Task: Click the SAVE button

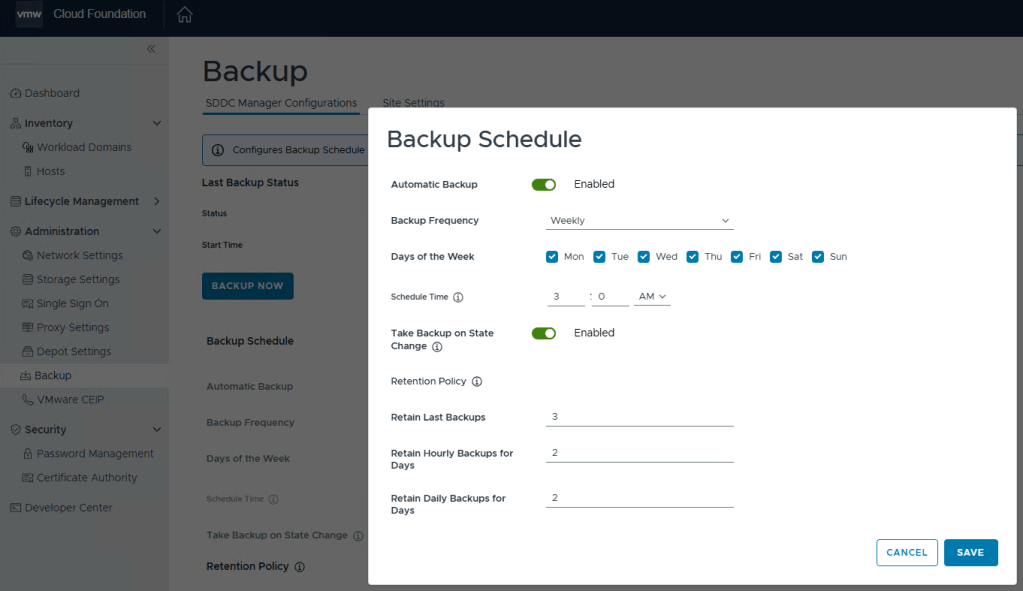Action: click(x=970, y=553)
